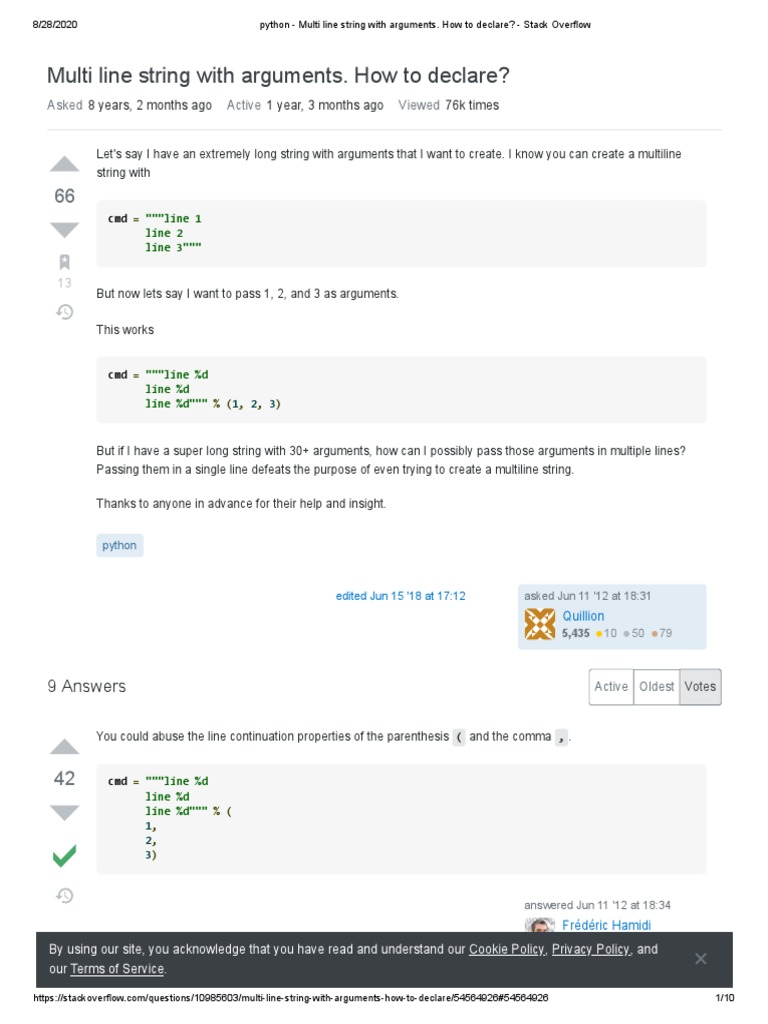The width and height of the screenshot is (768, 1024).
Task: Open Quillion's user profile
Action: click(583, 616)
